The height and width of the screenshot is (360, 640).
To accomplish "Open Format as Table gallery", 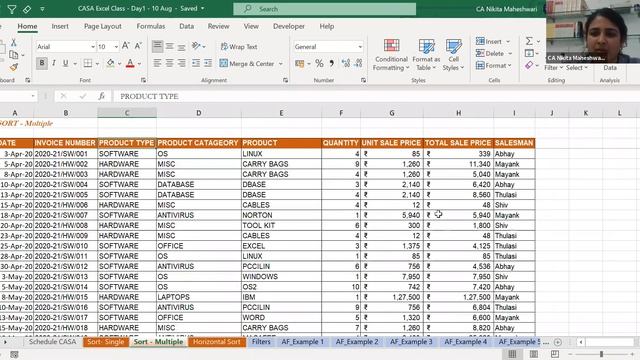I will pyautogui.click(x=426, y=55).
